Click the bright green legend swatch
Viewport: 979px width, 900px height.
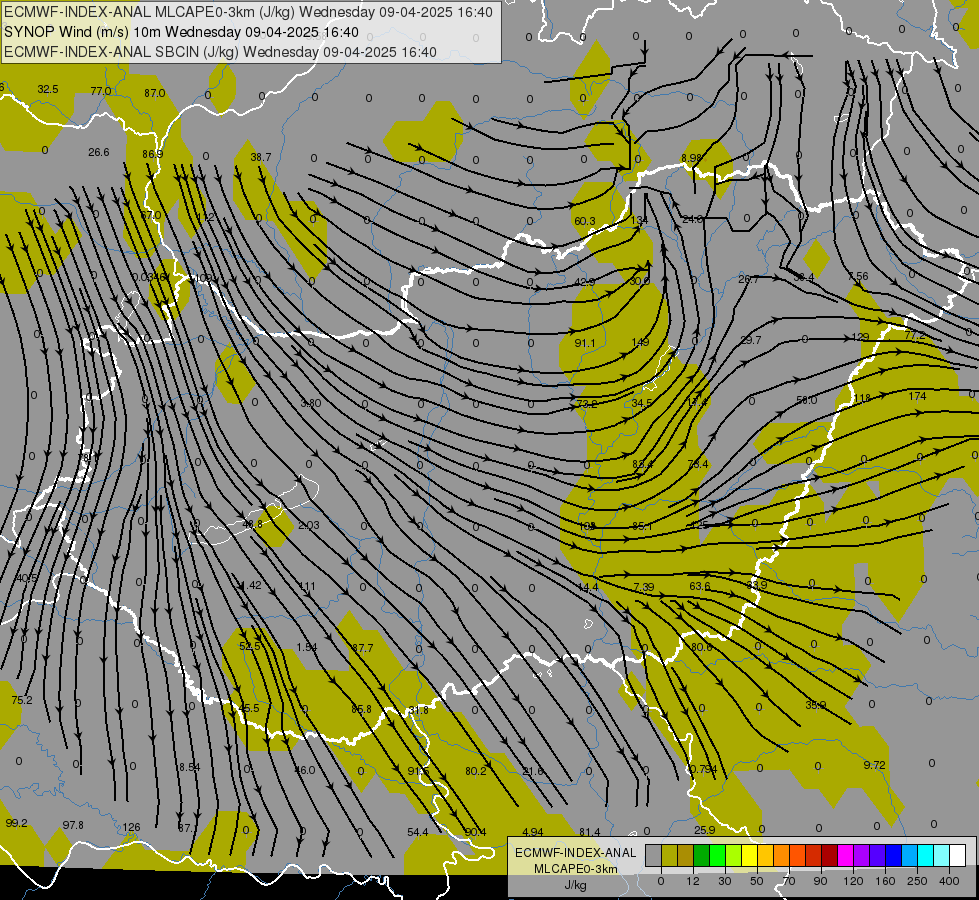tap(717, 856)
